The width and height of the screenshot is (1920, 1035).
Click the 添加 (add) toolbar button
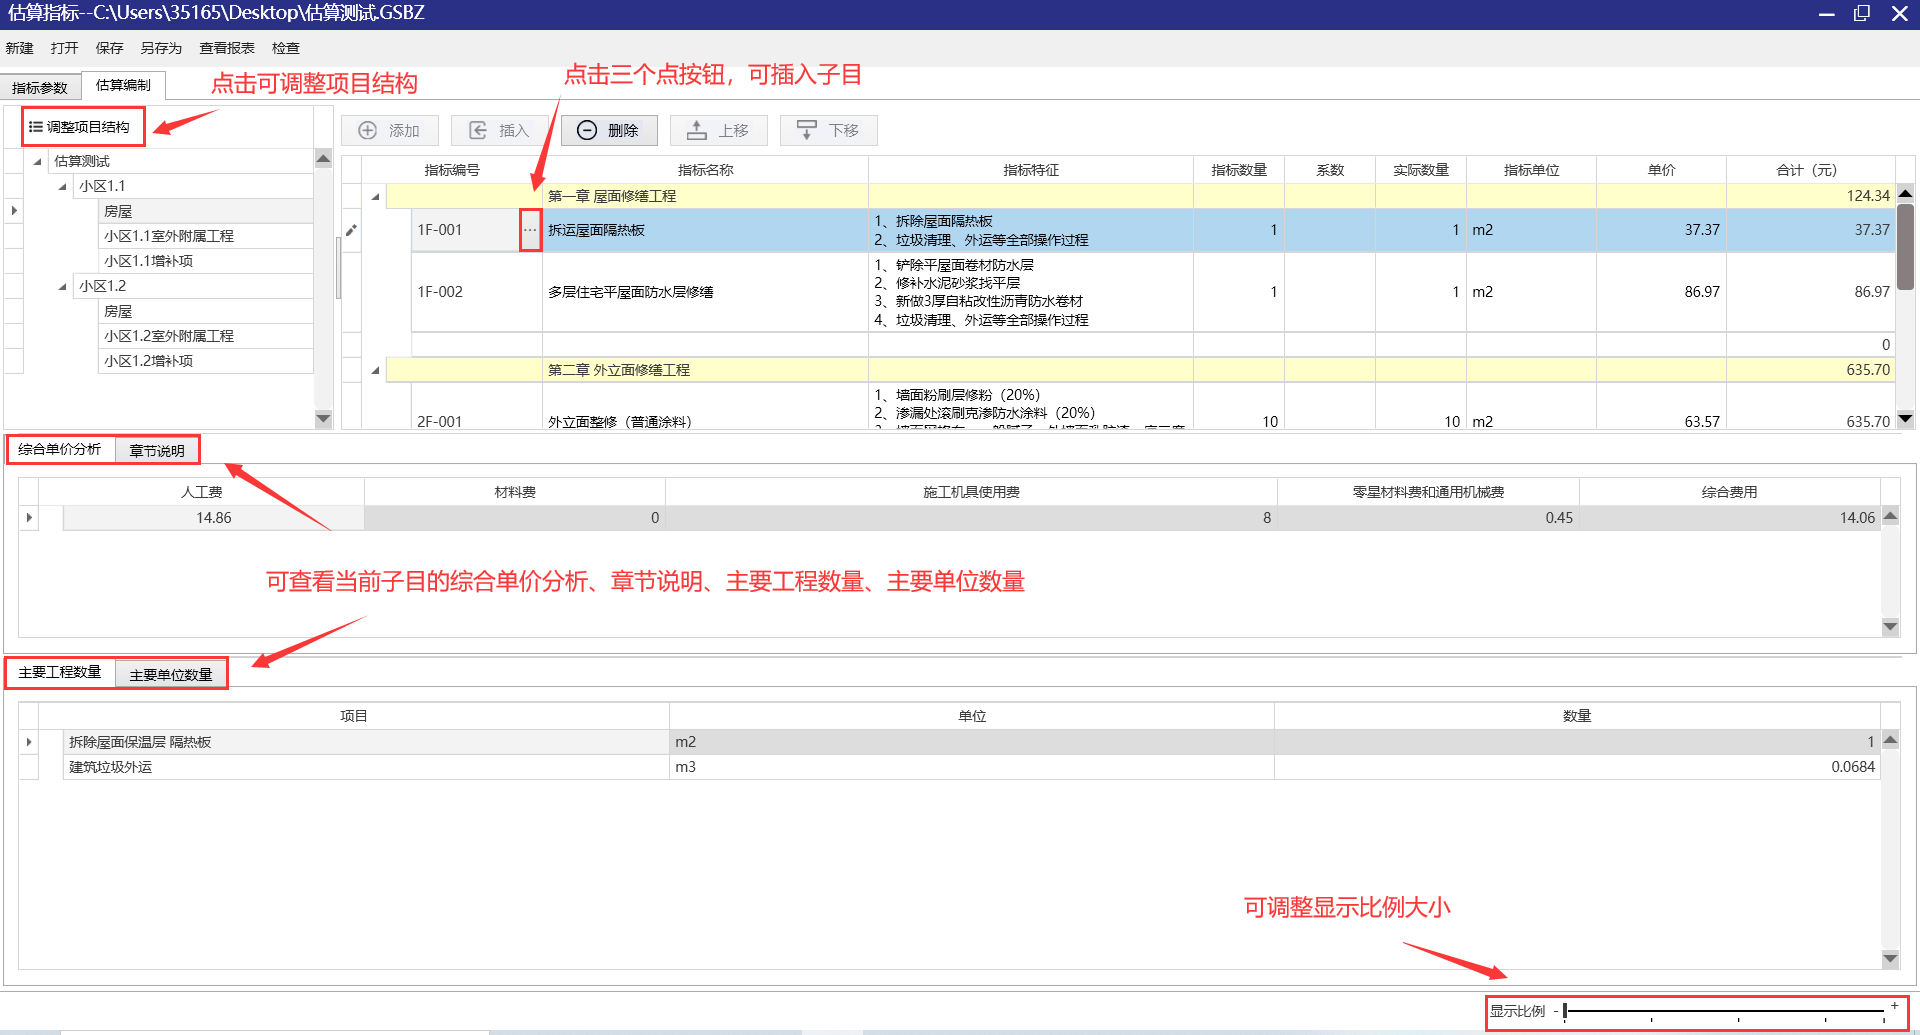tap(390, 131)
